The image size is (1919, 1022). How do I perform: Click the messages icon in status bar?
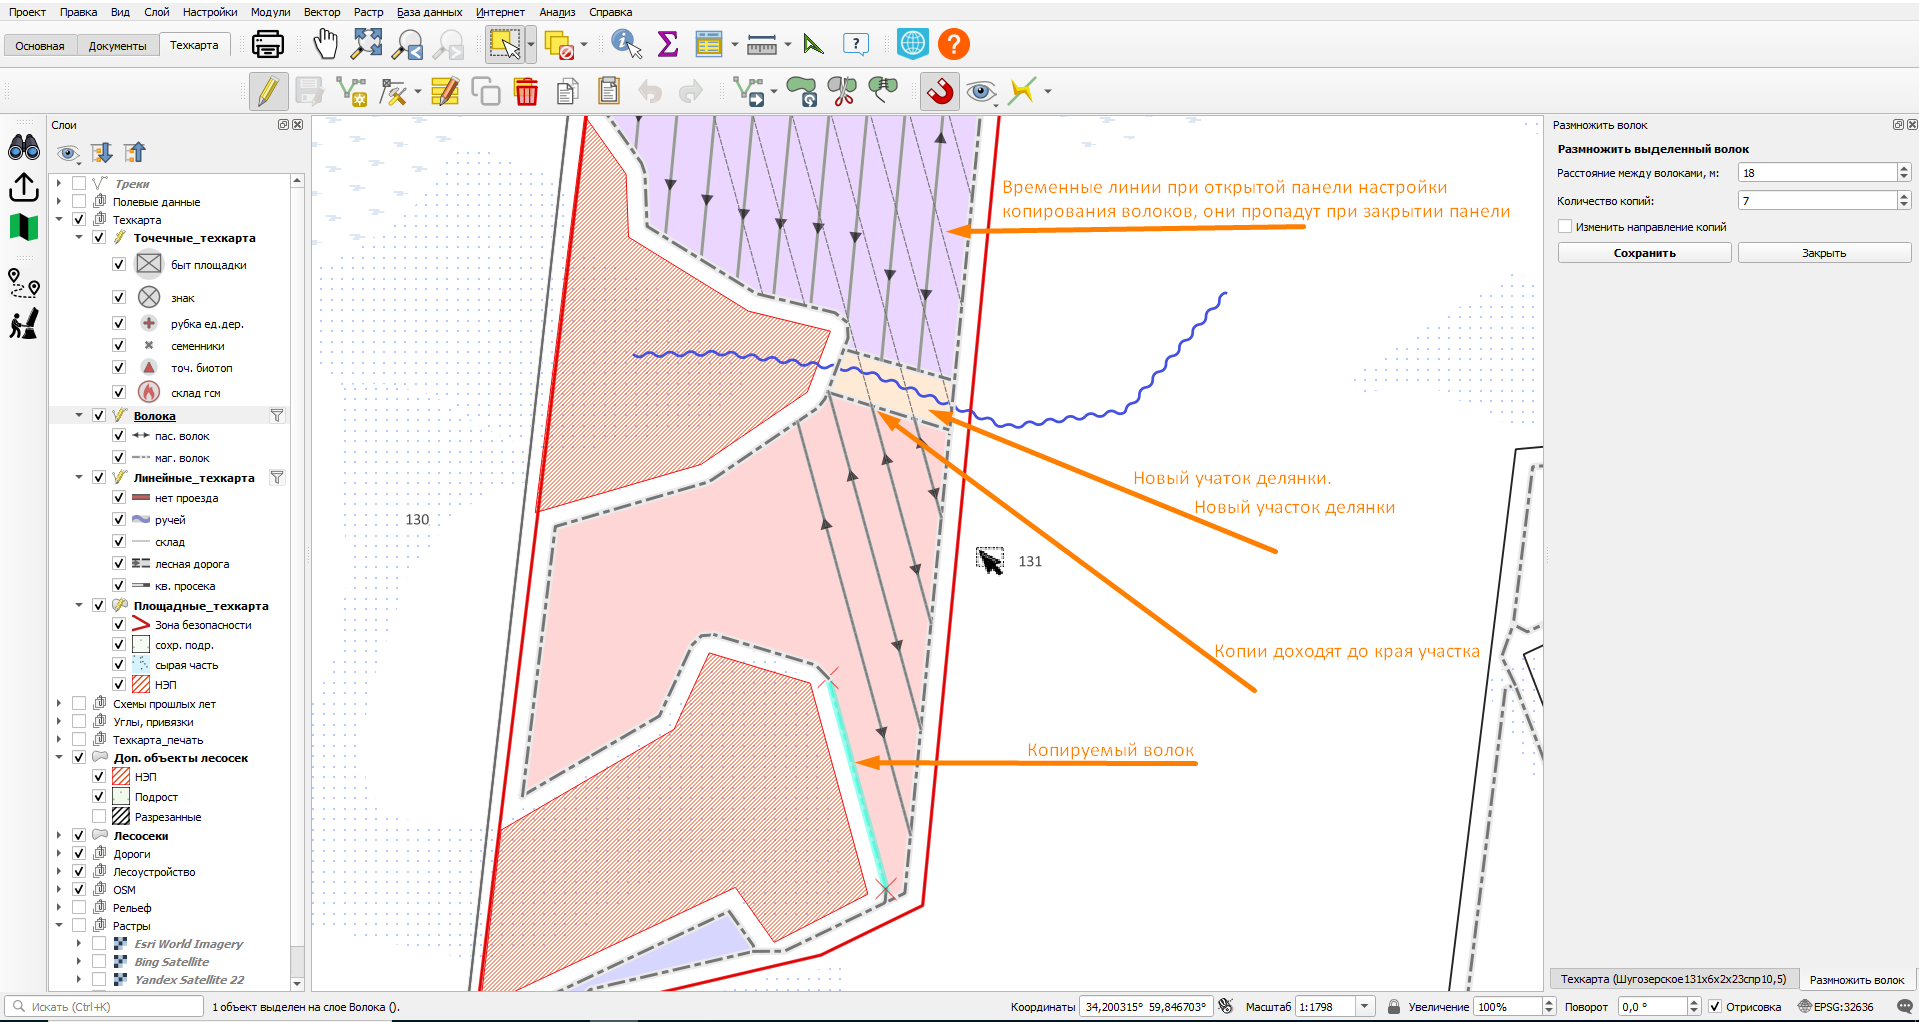1905,1007
